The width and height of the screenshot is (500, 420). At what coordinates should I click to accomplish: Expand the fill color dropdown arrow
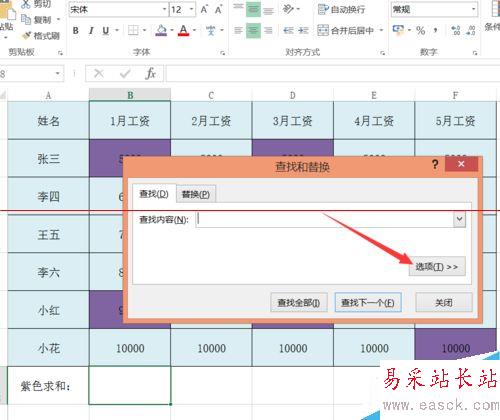coord(172,31)
